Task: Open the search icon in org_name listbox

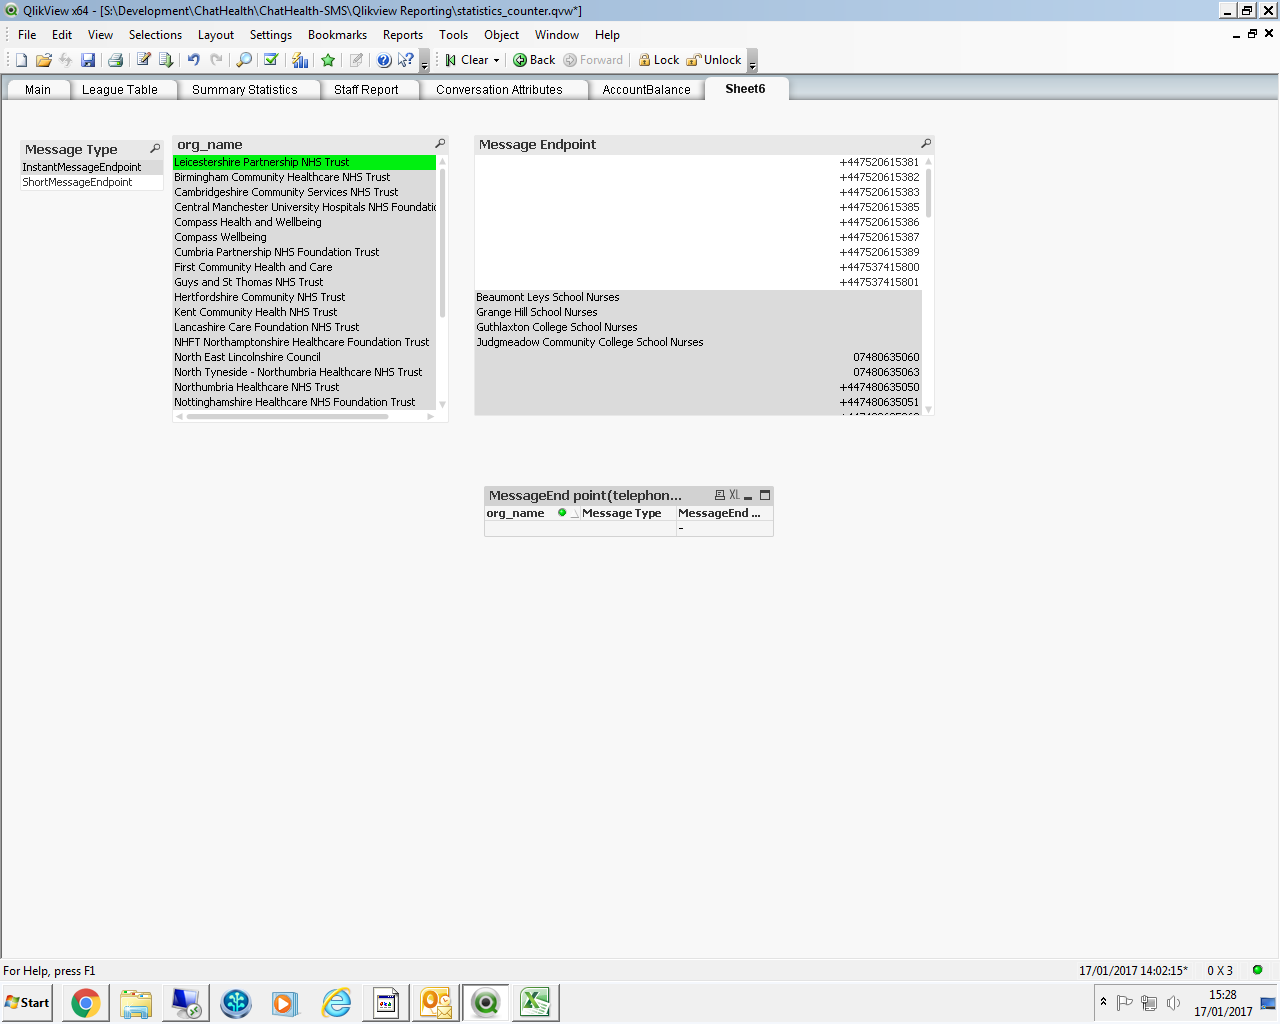Action: (440, 144)
